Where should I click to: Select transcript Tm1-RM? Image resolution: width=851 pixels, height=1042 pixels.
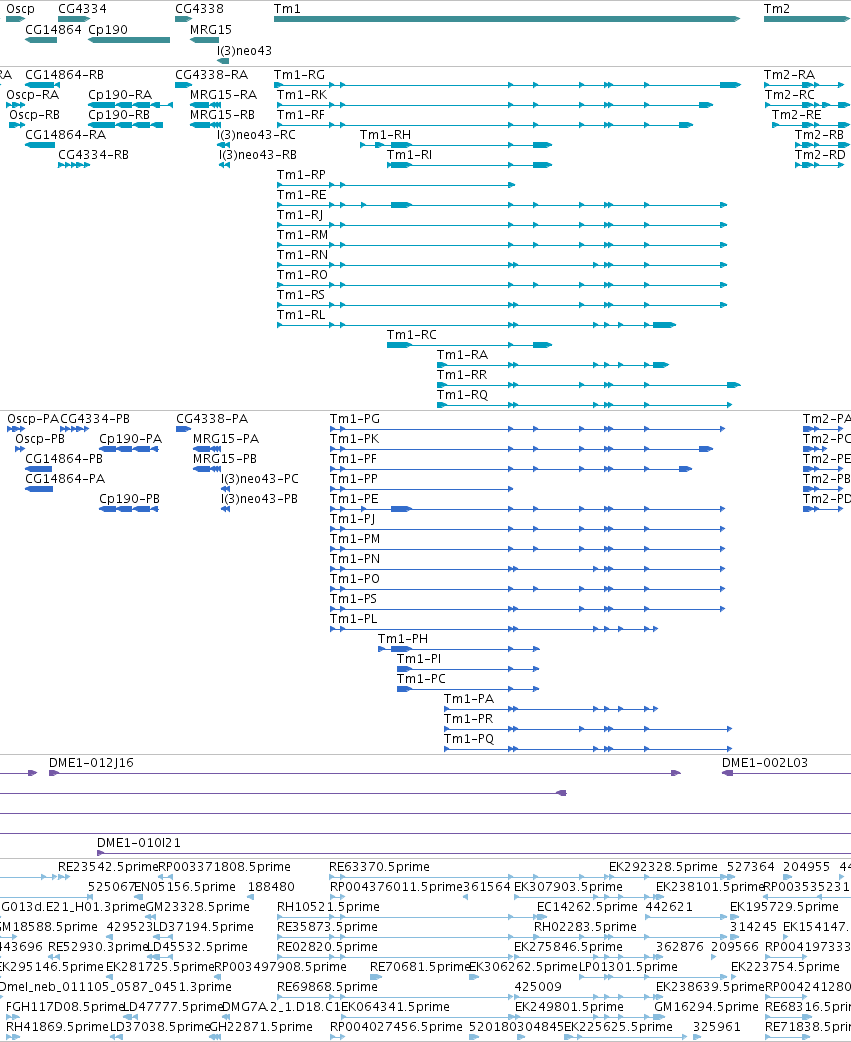click(502, 245)
